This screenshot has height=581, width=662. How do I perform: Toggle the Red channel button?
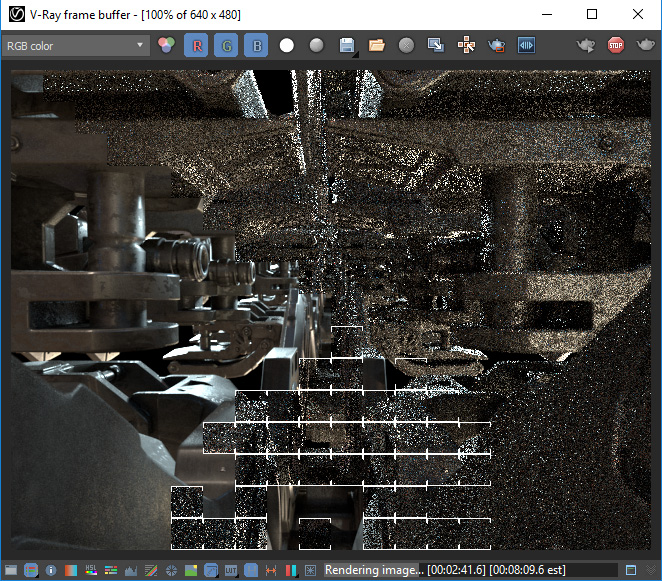click(x=196, y=45)
